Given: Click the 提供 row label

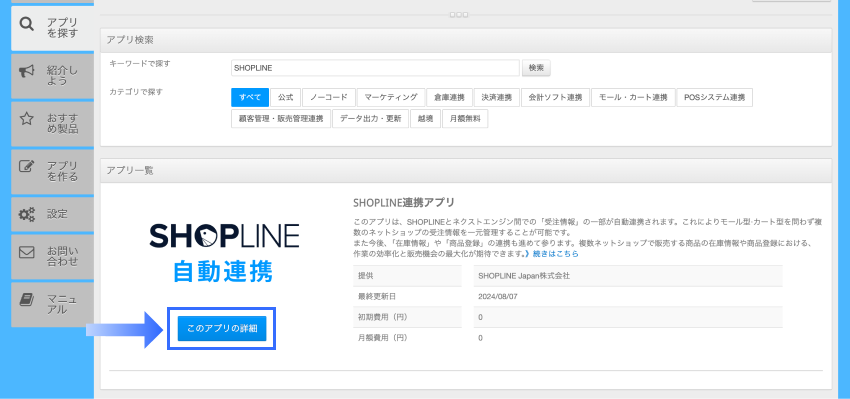Looking at the screenshot, I should [x=365, y=275].
